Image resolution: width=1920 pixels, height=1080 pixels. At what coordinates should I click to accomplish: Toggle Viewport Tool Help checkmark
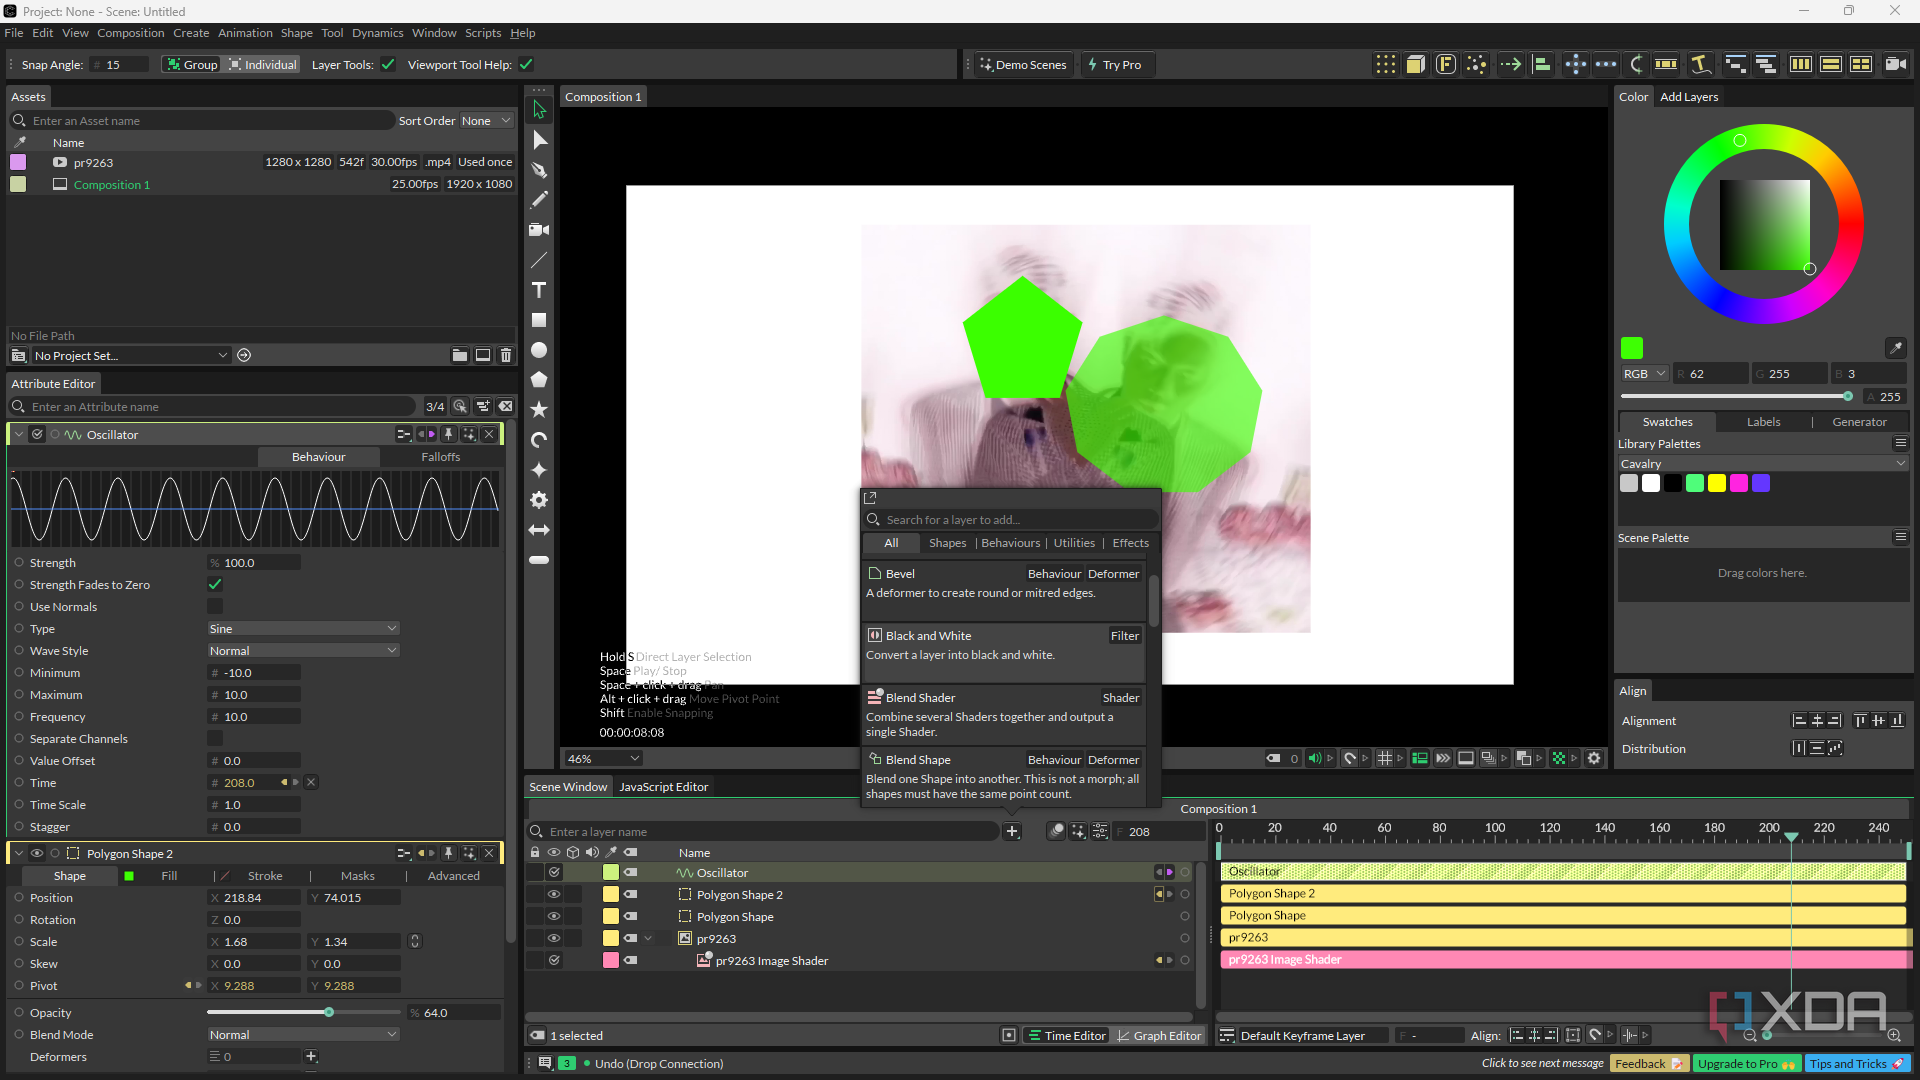click(526, 65)
